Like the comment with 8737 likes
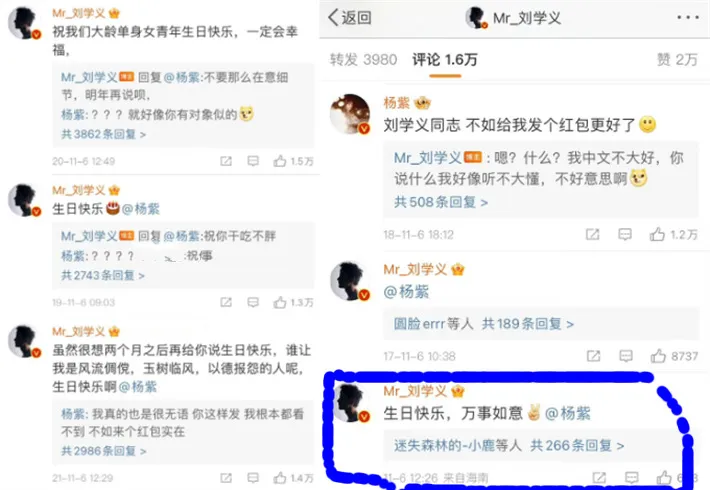710x490 pixels. point(658,356)
